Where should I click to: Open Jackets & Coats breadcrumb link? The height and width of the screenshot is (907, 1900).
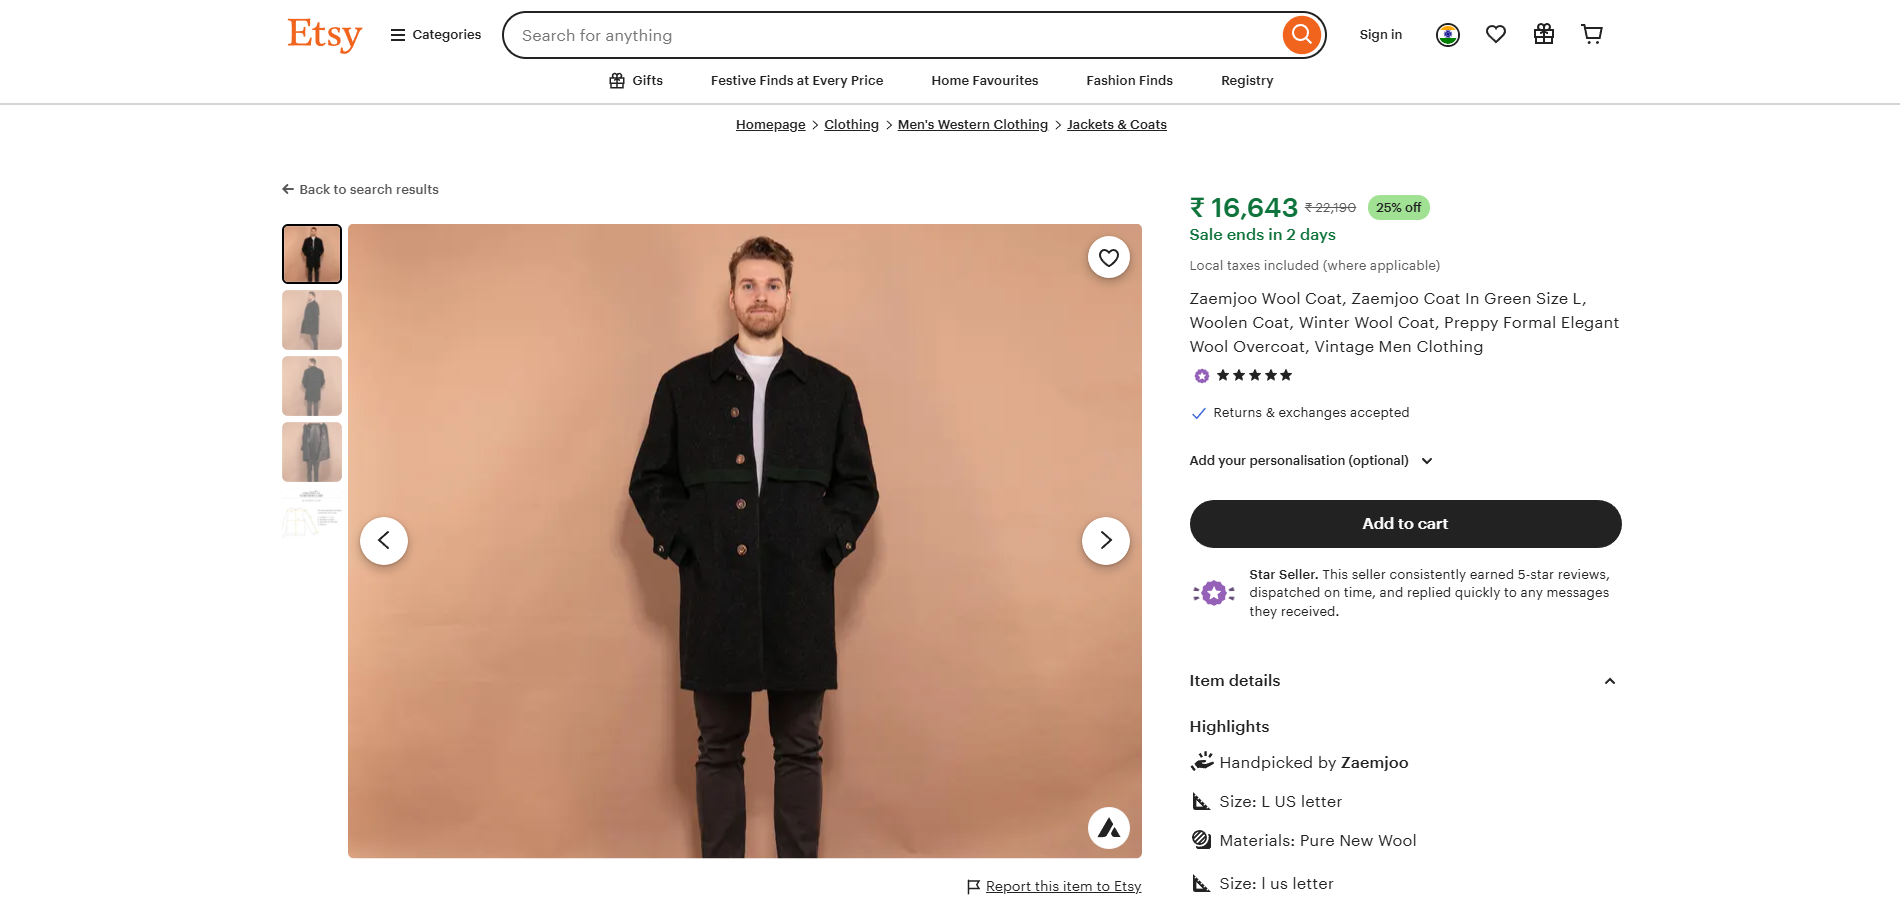tap(1116, 125)
